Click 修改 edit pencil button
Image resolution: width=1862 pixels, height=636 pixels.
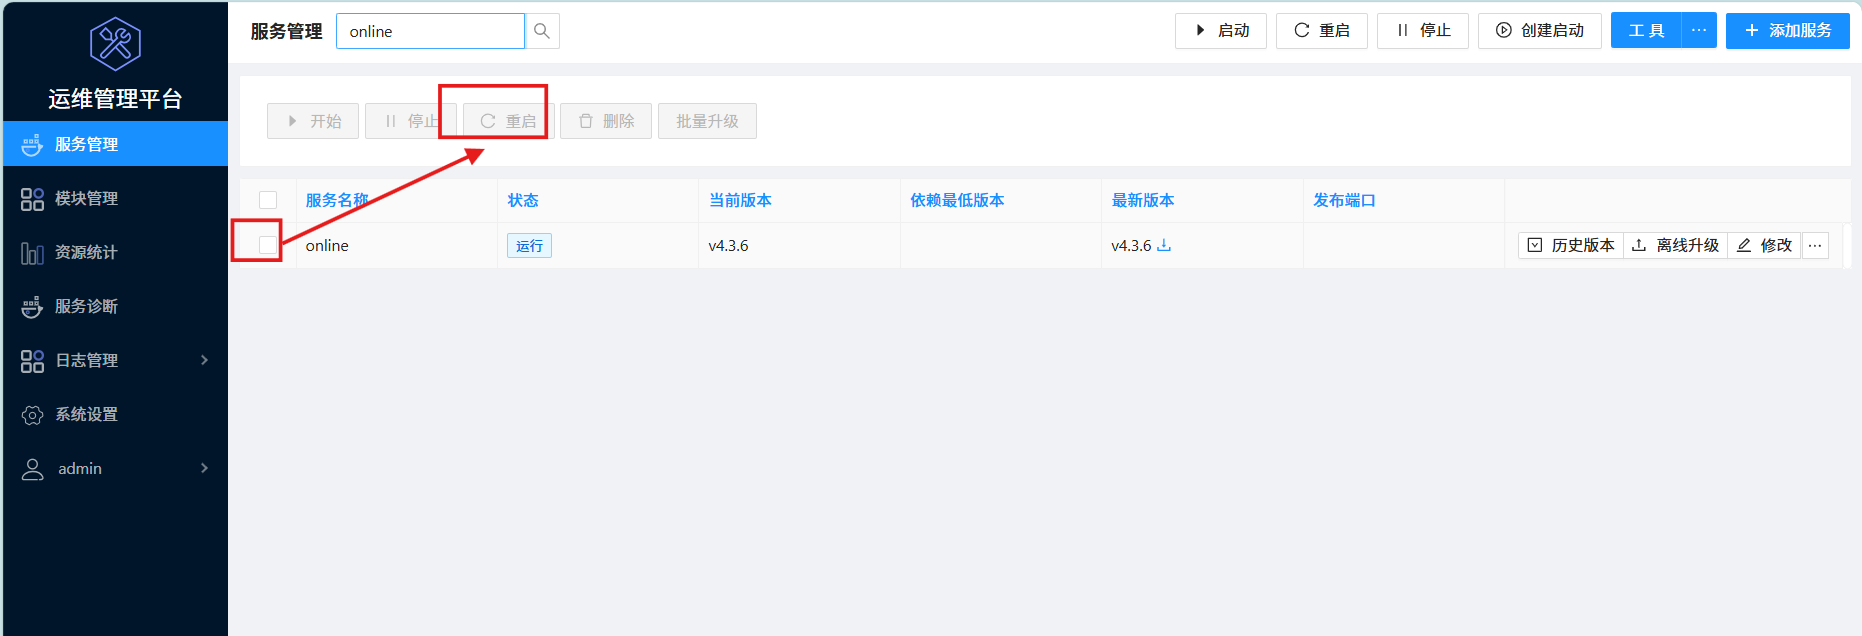[x=1765, y=245]
